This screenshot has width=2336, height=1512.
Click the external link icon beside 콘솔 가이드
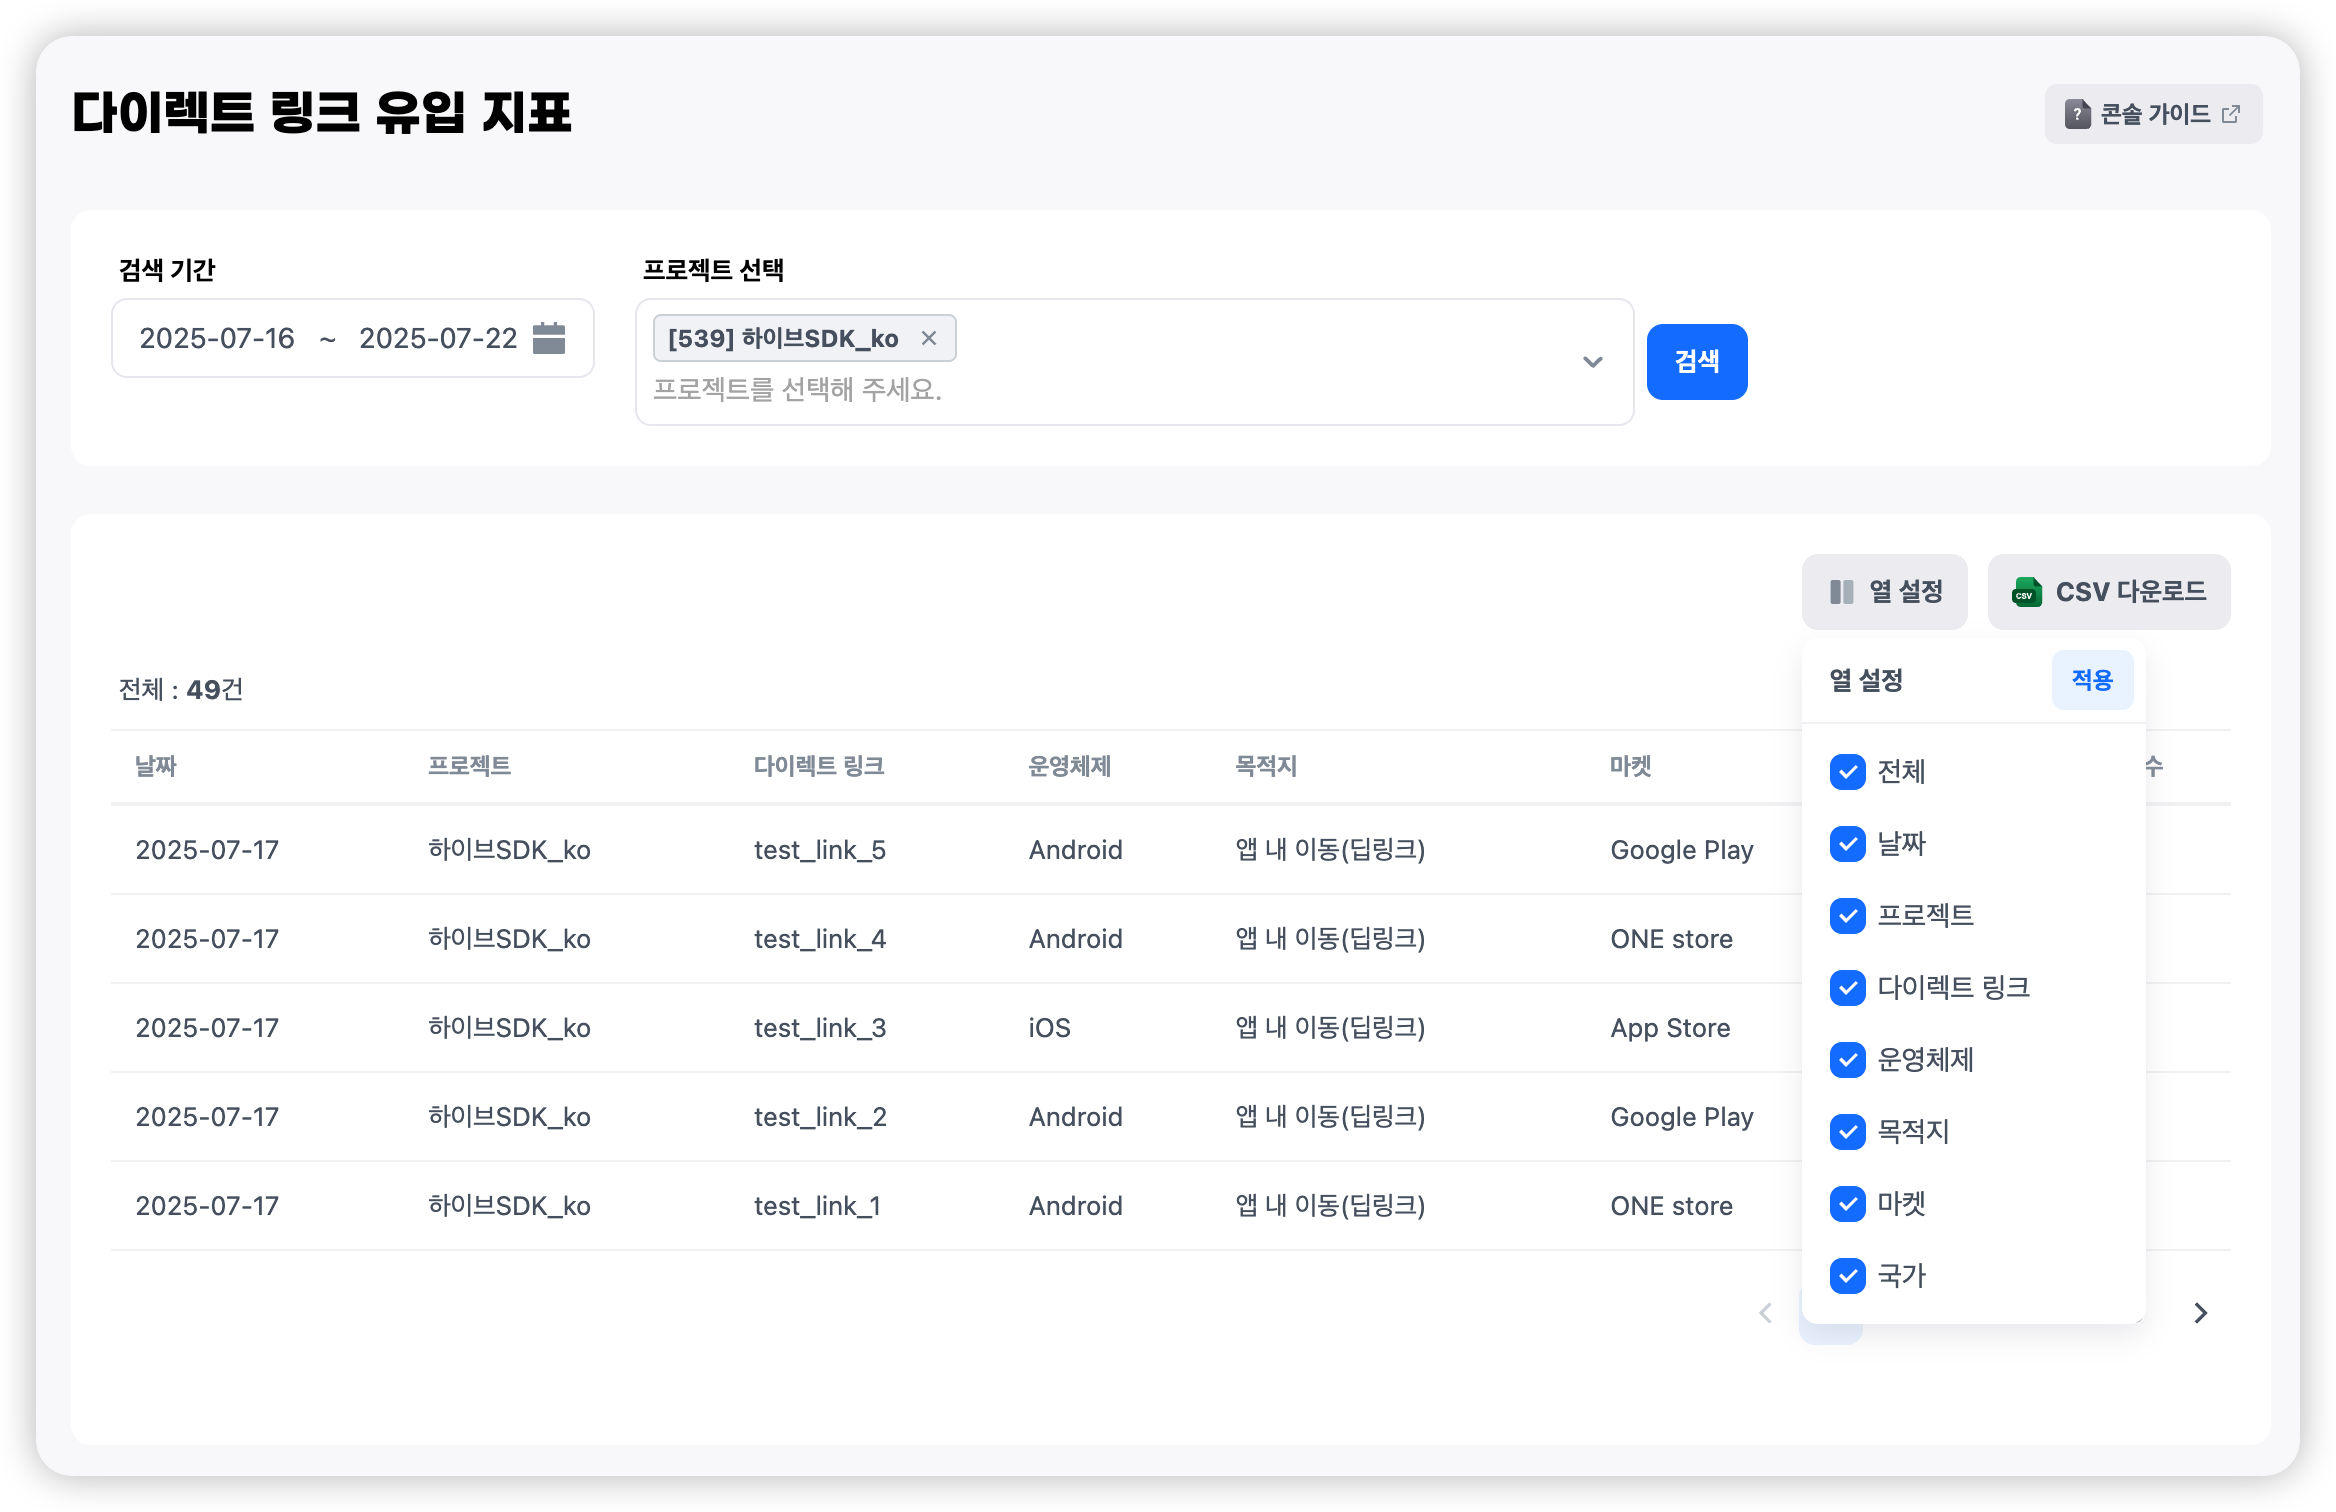pyautogui.click(x=2230, y=114)
